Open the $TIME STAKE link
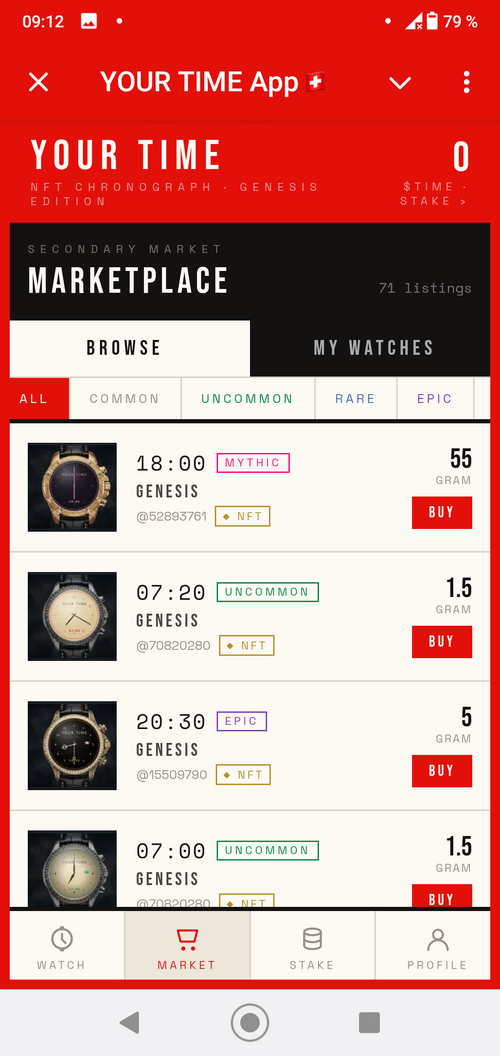 [435, 194]
